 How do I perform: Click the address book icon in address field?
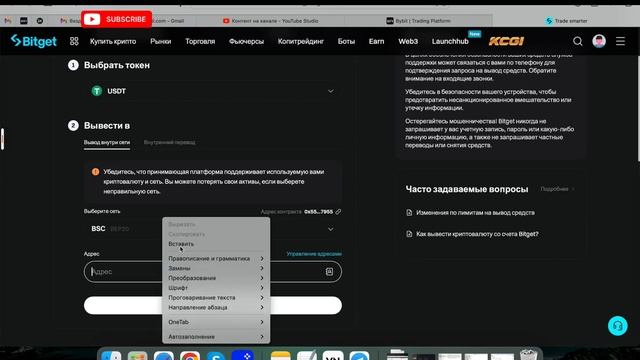pos(329,271)
